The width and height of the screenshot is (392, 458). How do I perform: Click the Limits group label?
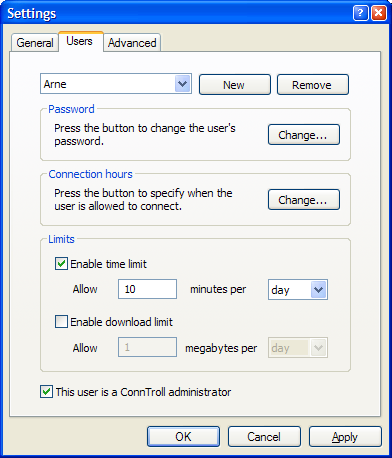[61, 239]
